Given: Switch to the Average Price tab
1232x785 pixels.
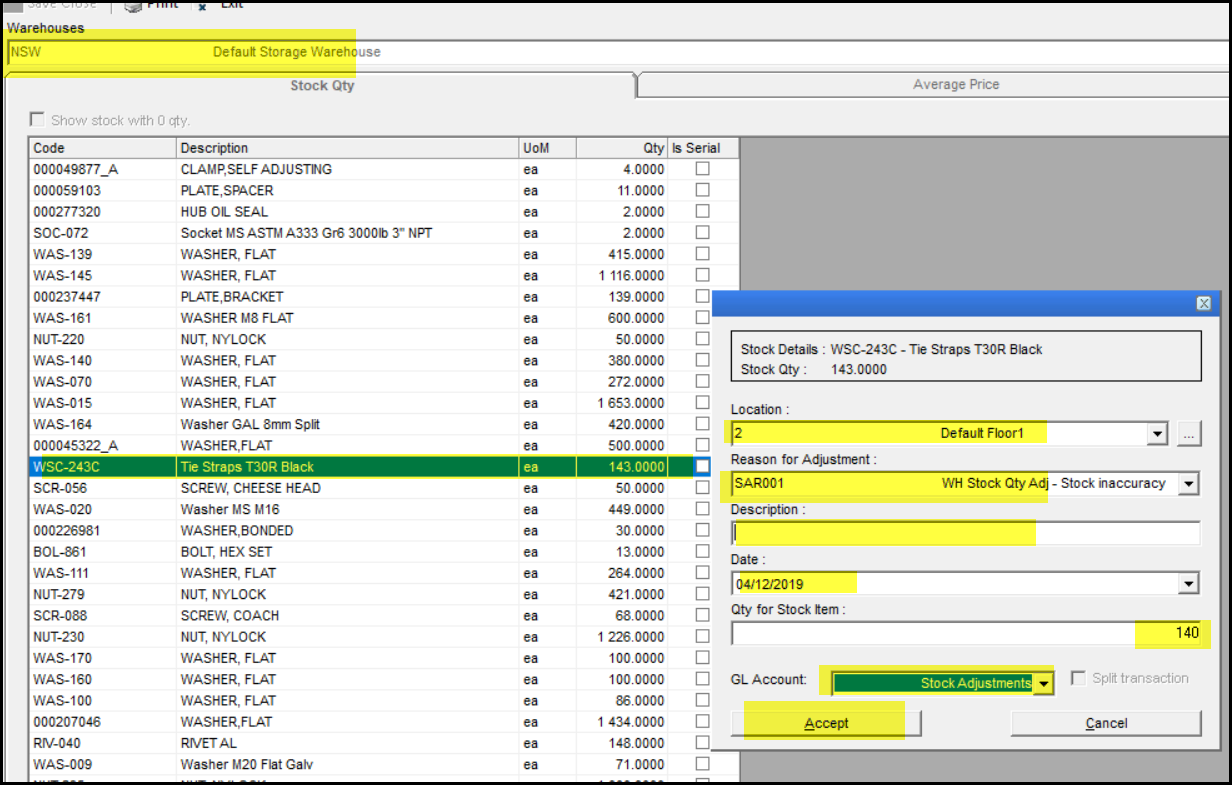Looking at the screenshot, I should click(x=955, y=85).
